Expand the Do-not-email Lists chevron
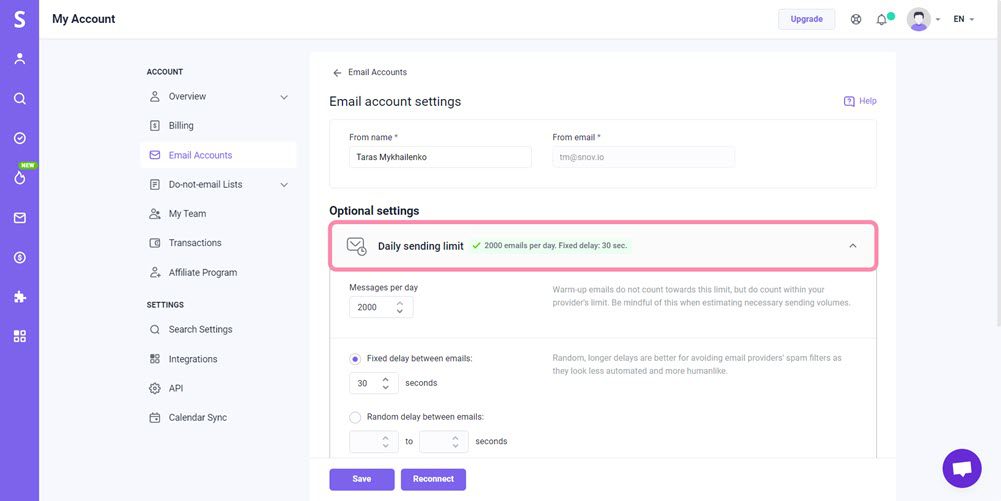This screenshot has height=501, width=1001. [x=284, y=185]
